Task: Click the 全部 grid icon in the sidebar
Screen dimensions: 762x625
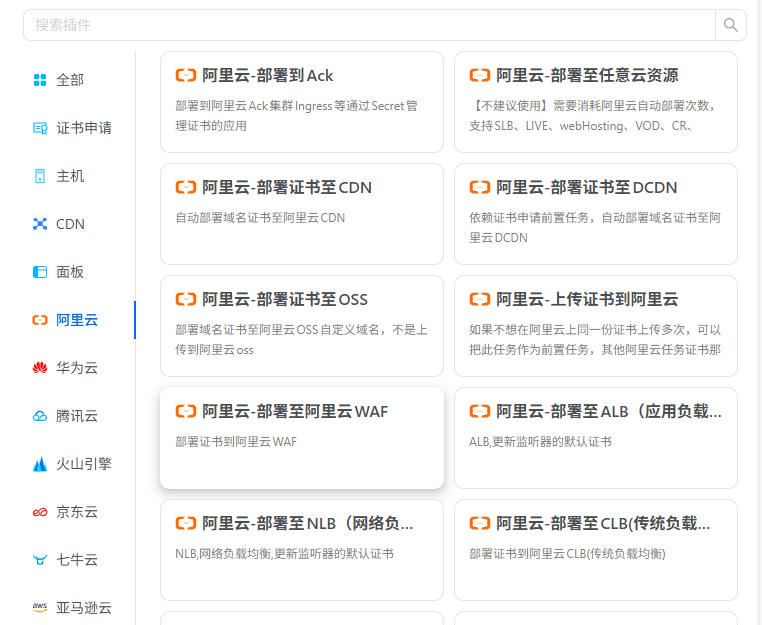Action: point(40,80)
